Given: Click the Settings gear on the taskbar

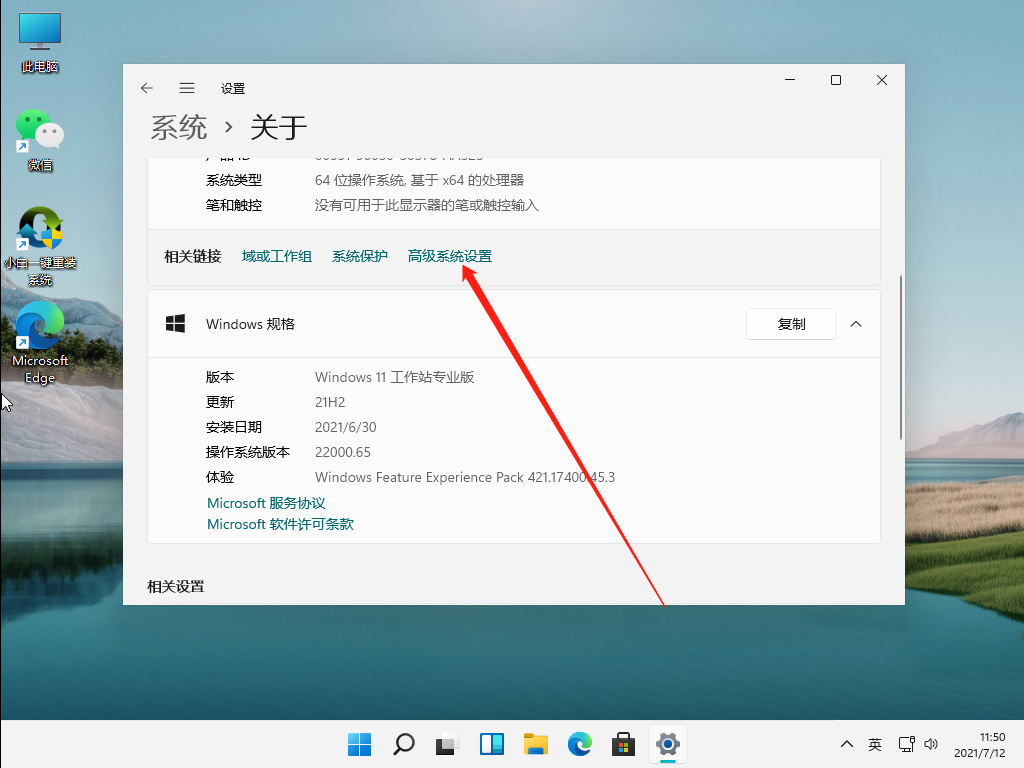Looking at the screenshot, I should [667, 744].
